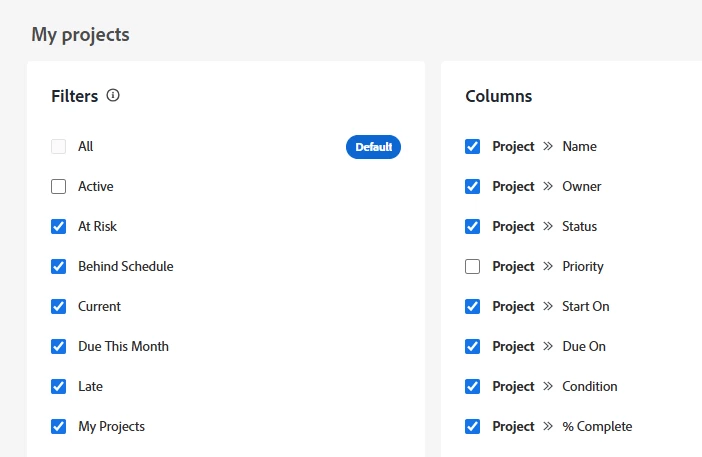
Task: Uncheck the Project Owner column
Action: (472, 186)
